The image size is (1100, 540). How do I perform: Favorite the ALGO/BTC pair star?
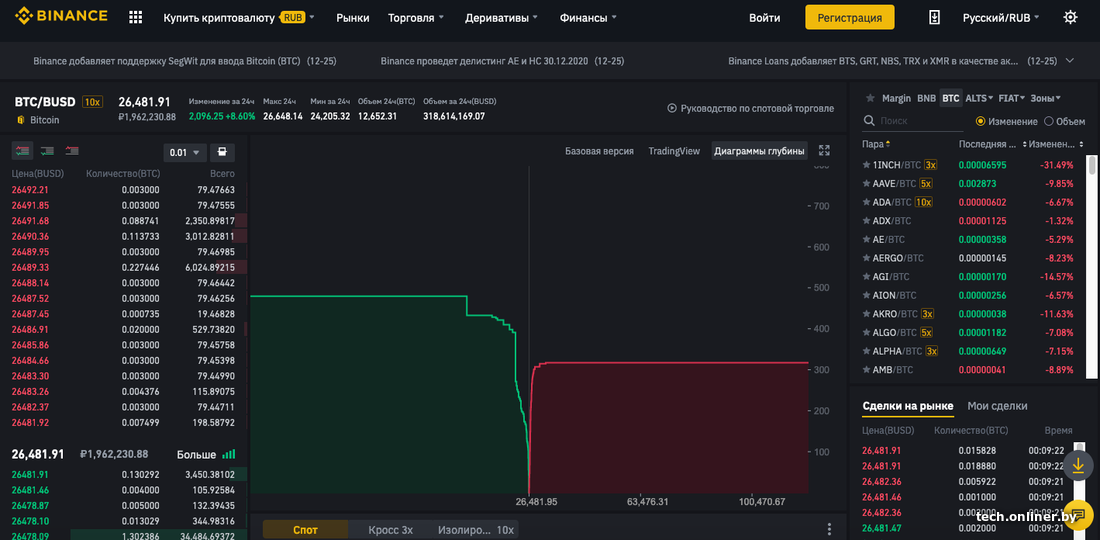click(866, 332)
